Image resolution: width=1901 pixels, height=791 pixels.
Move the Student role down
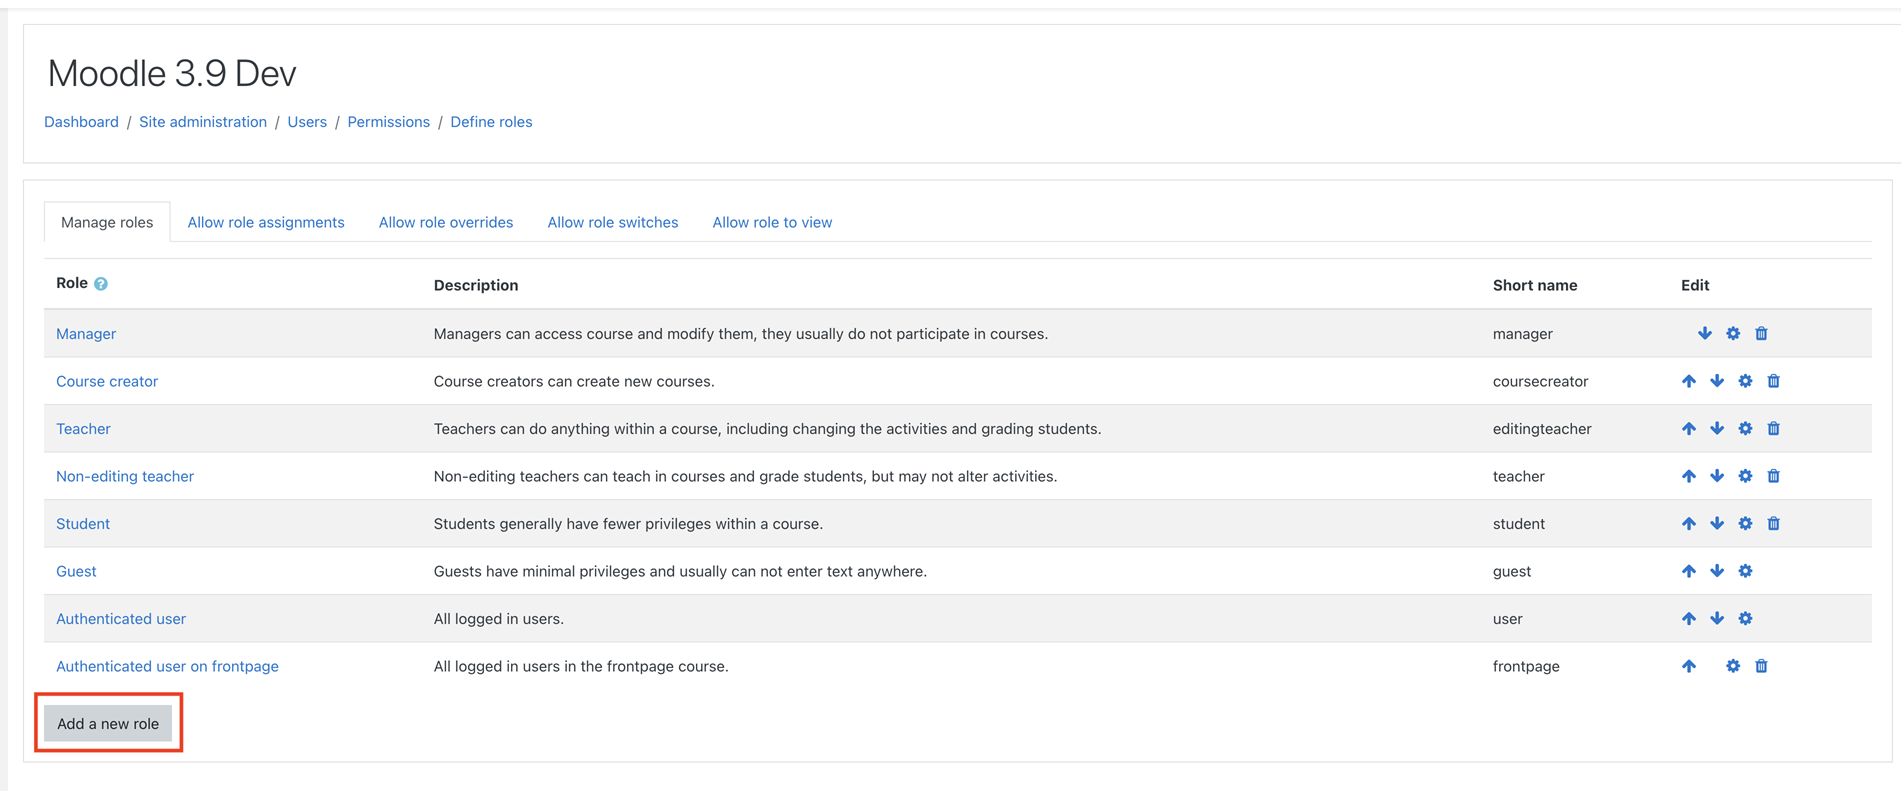pyautogui.click(x=1717, y=523)
